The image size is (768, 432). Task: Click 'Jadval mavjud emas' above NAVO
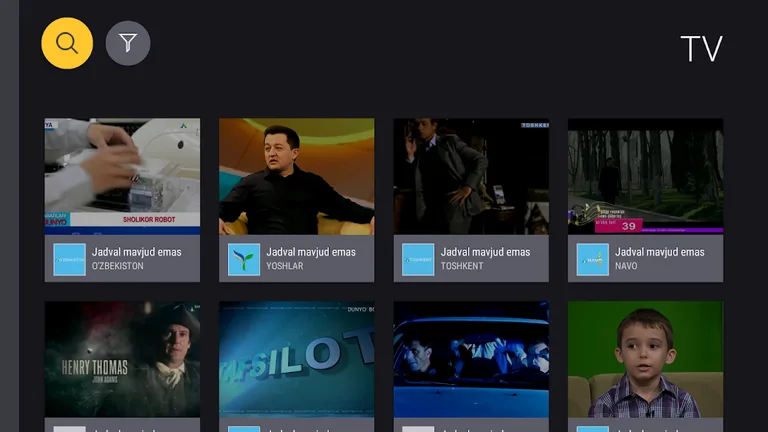pos(660,252)
